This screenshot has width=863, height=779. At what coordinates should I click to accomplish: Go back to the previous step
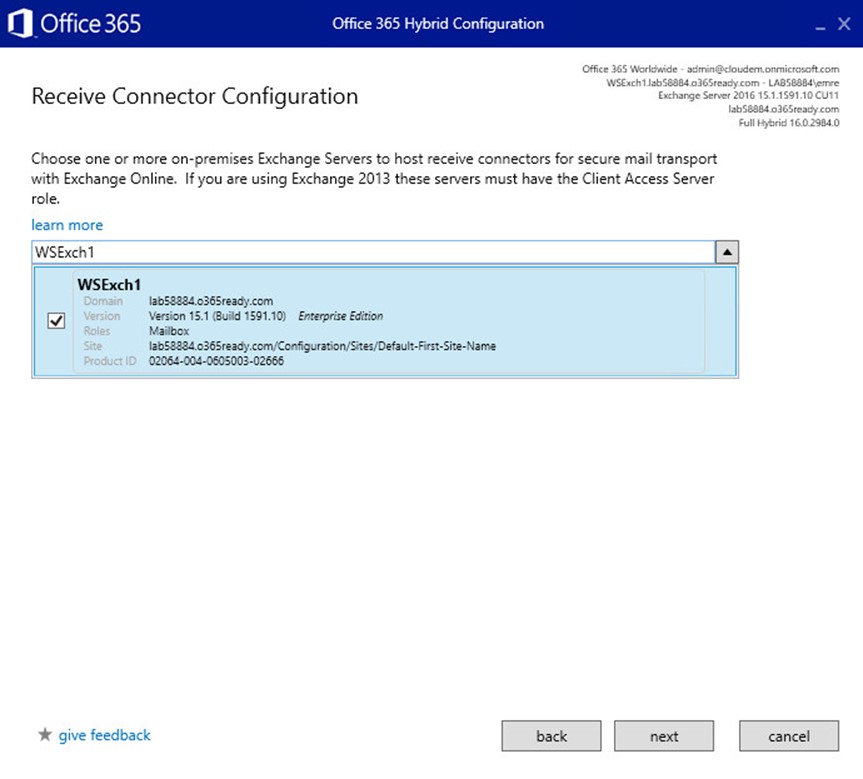click(551, 736)
